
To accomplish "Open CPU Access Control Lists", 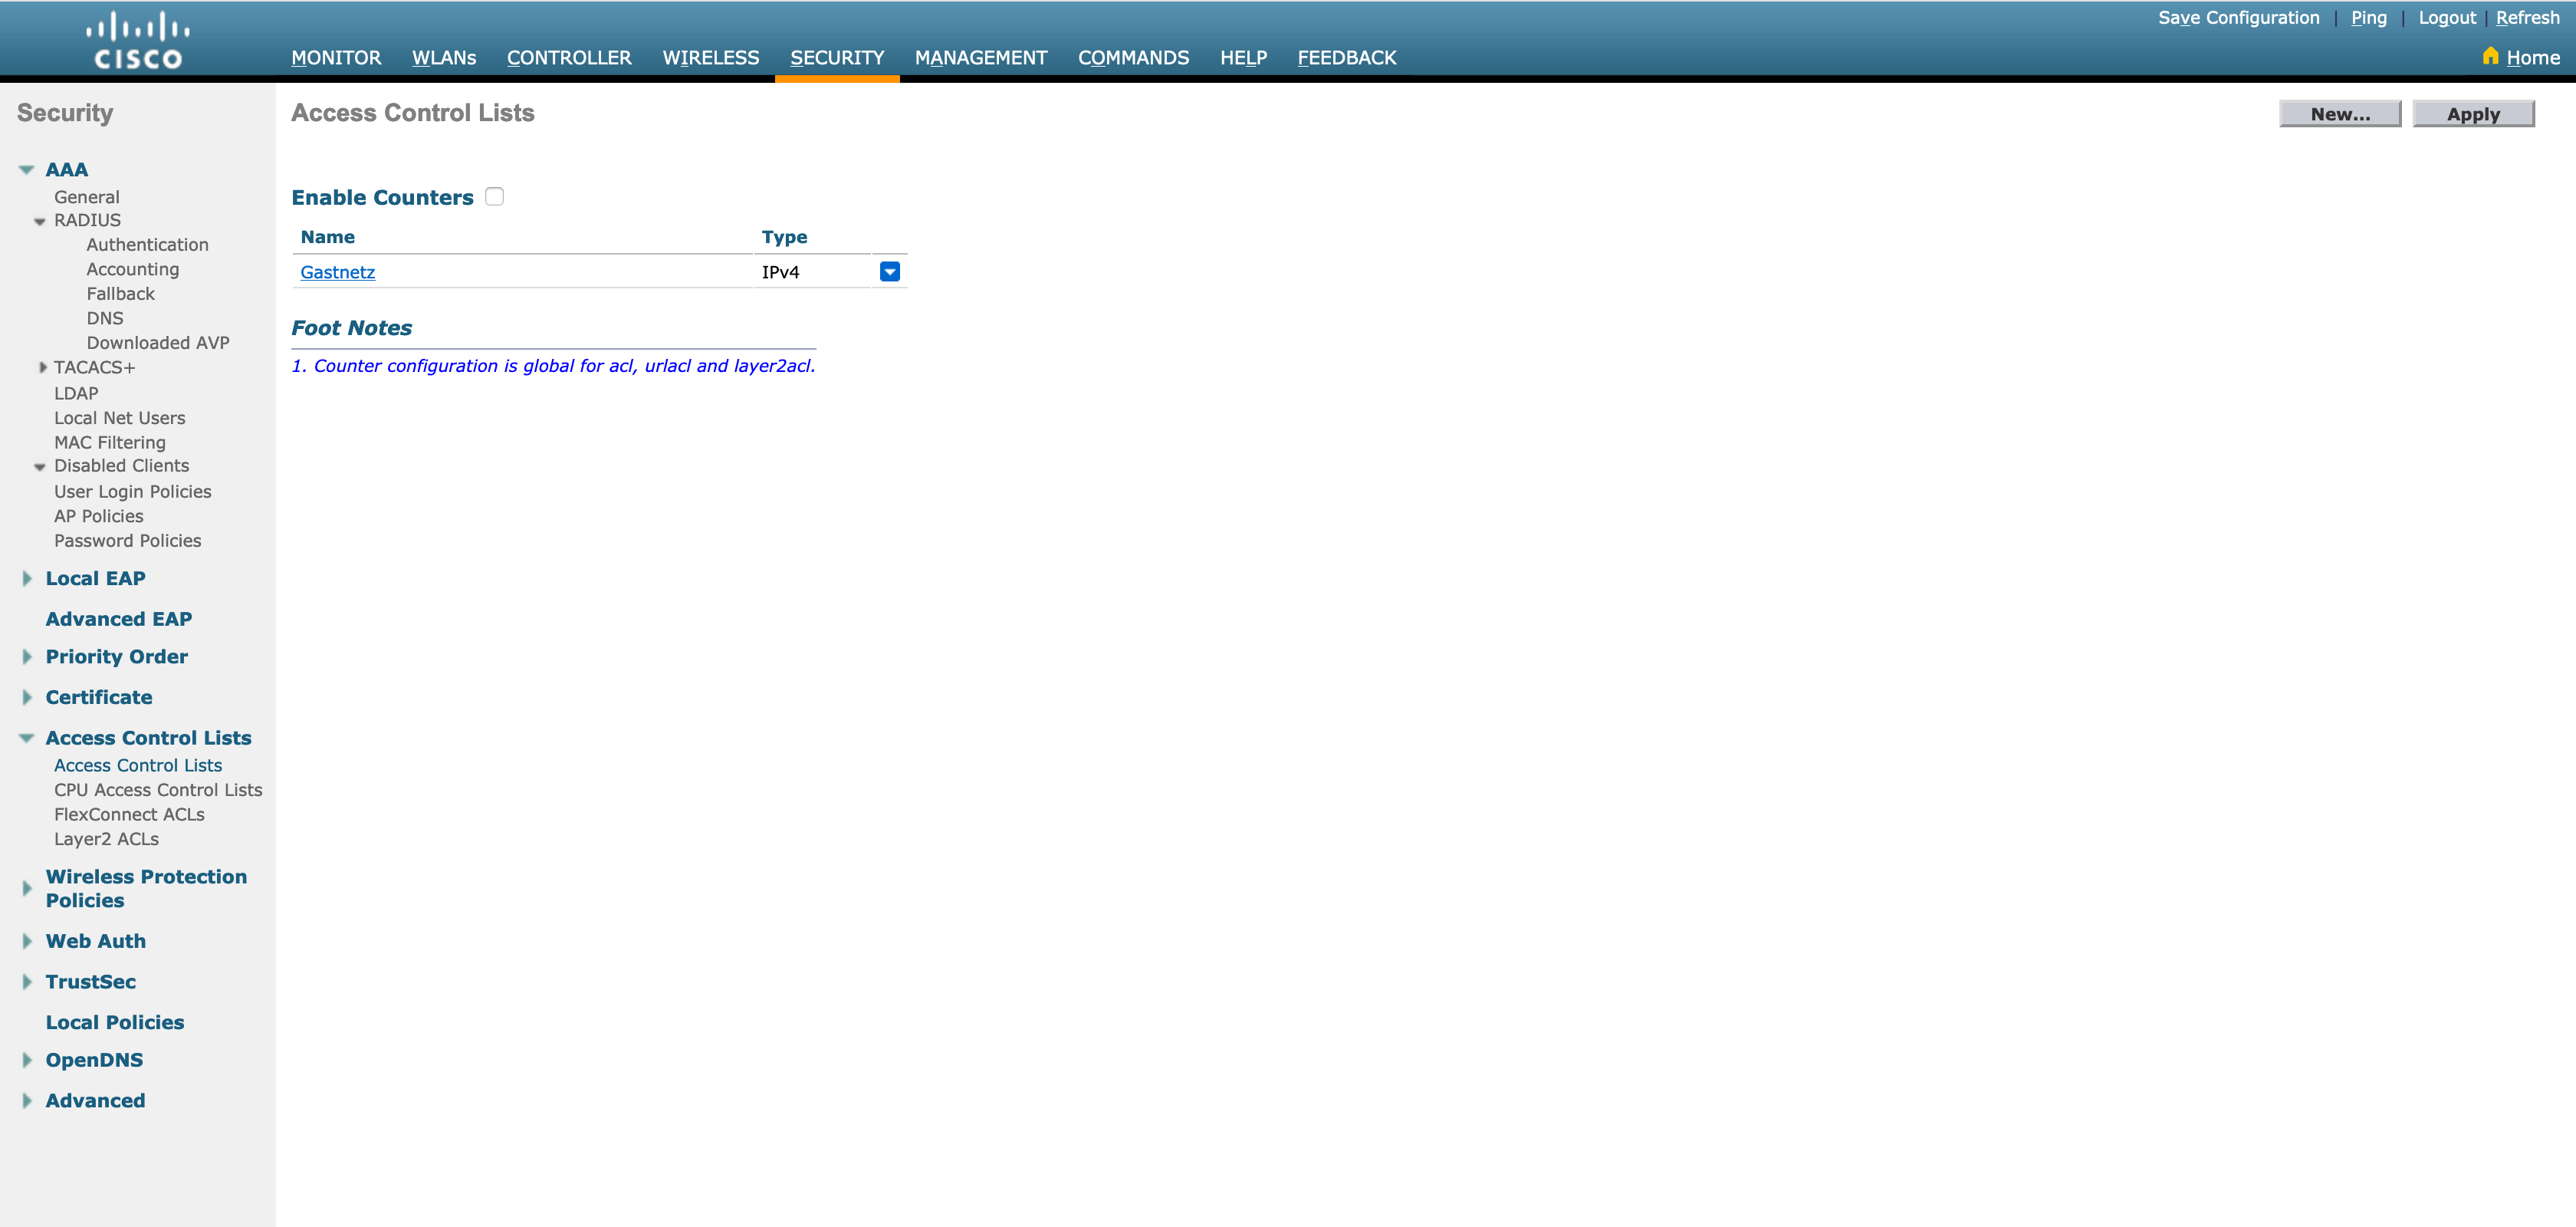I will (158, 790).
